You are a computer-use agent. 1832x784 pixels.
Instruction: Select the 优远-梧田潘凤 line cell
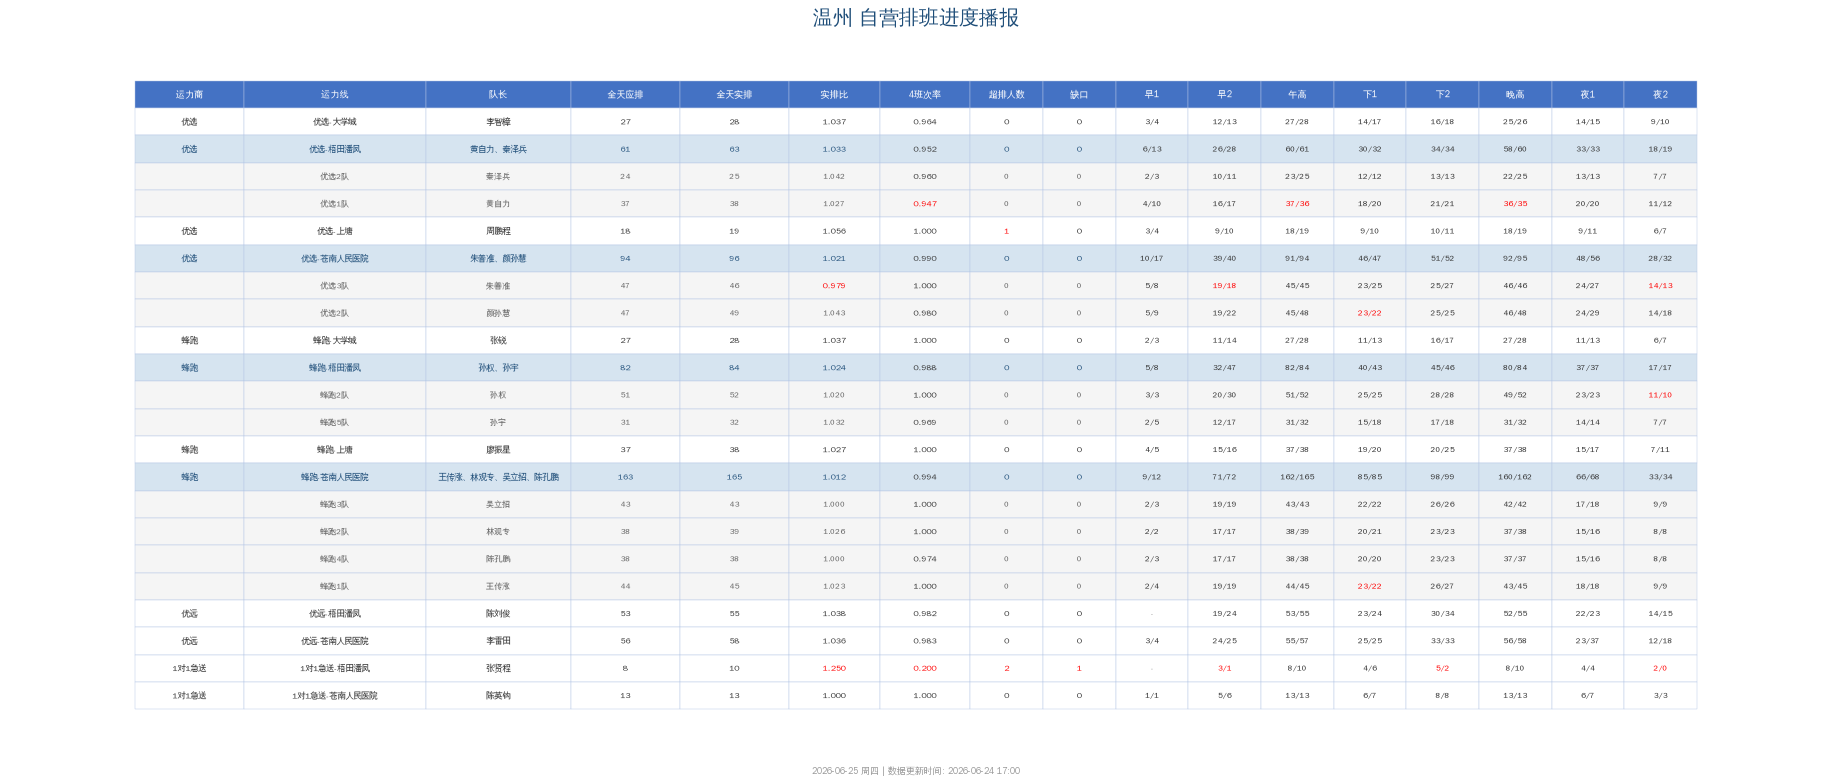click(x=334, y=614)
